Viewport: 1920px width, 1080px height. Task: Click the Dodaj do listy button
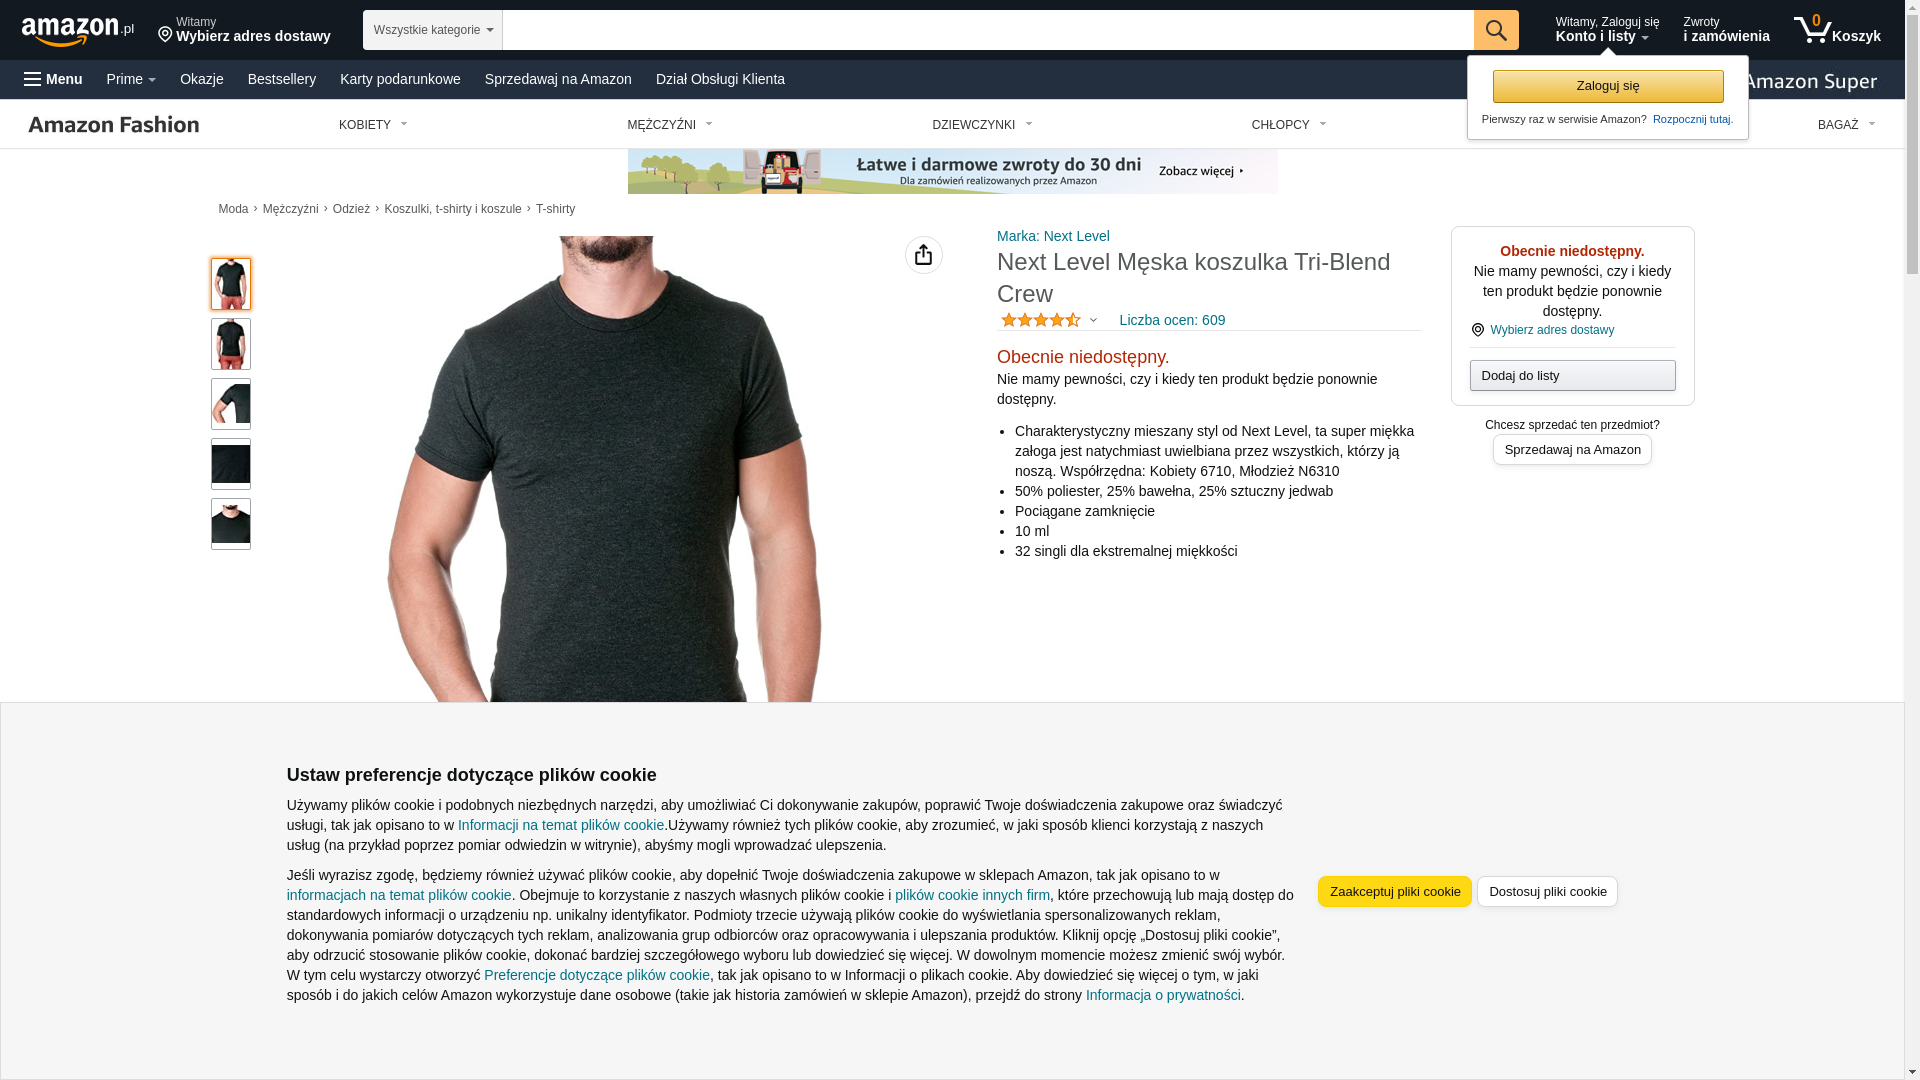(x=1572, y=376)
